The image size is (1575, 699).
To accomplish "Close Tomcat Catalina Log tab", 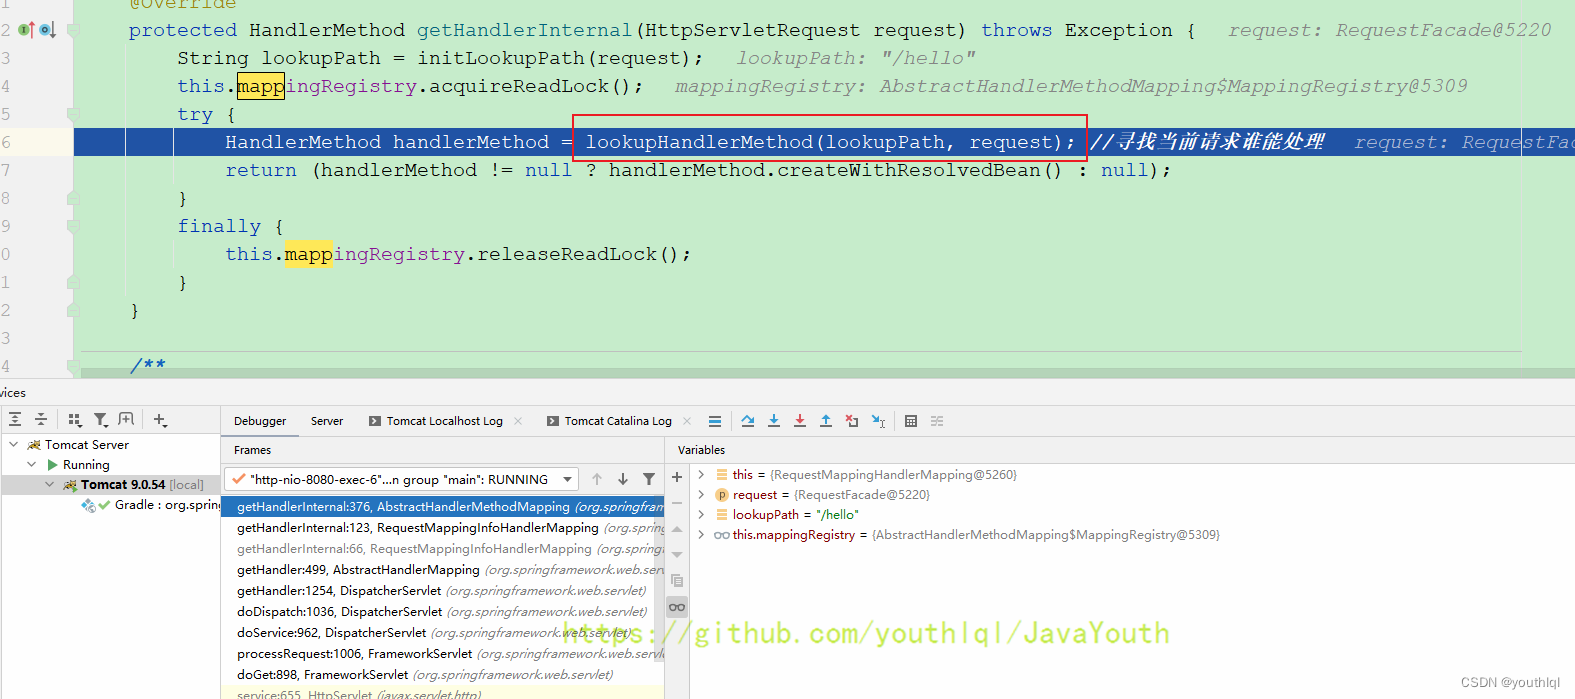I will pos(687,421).
